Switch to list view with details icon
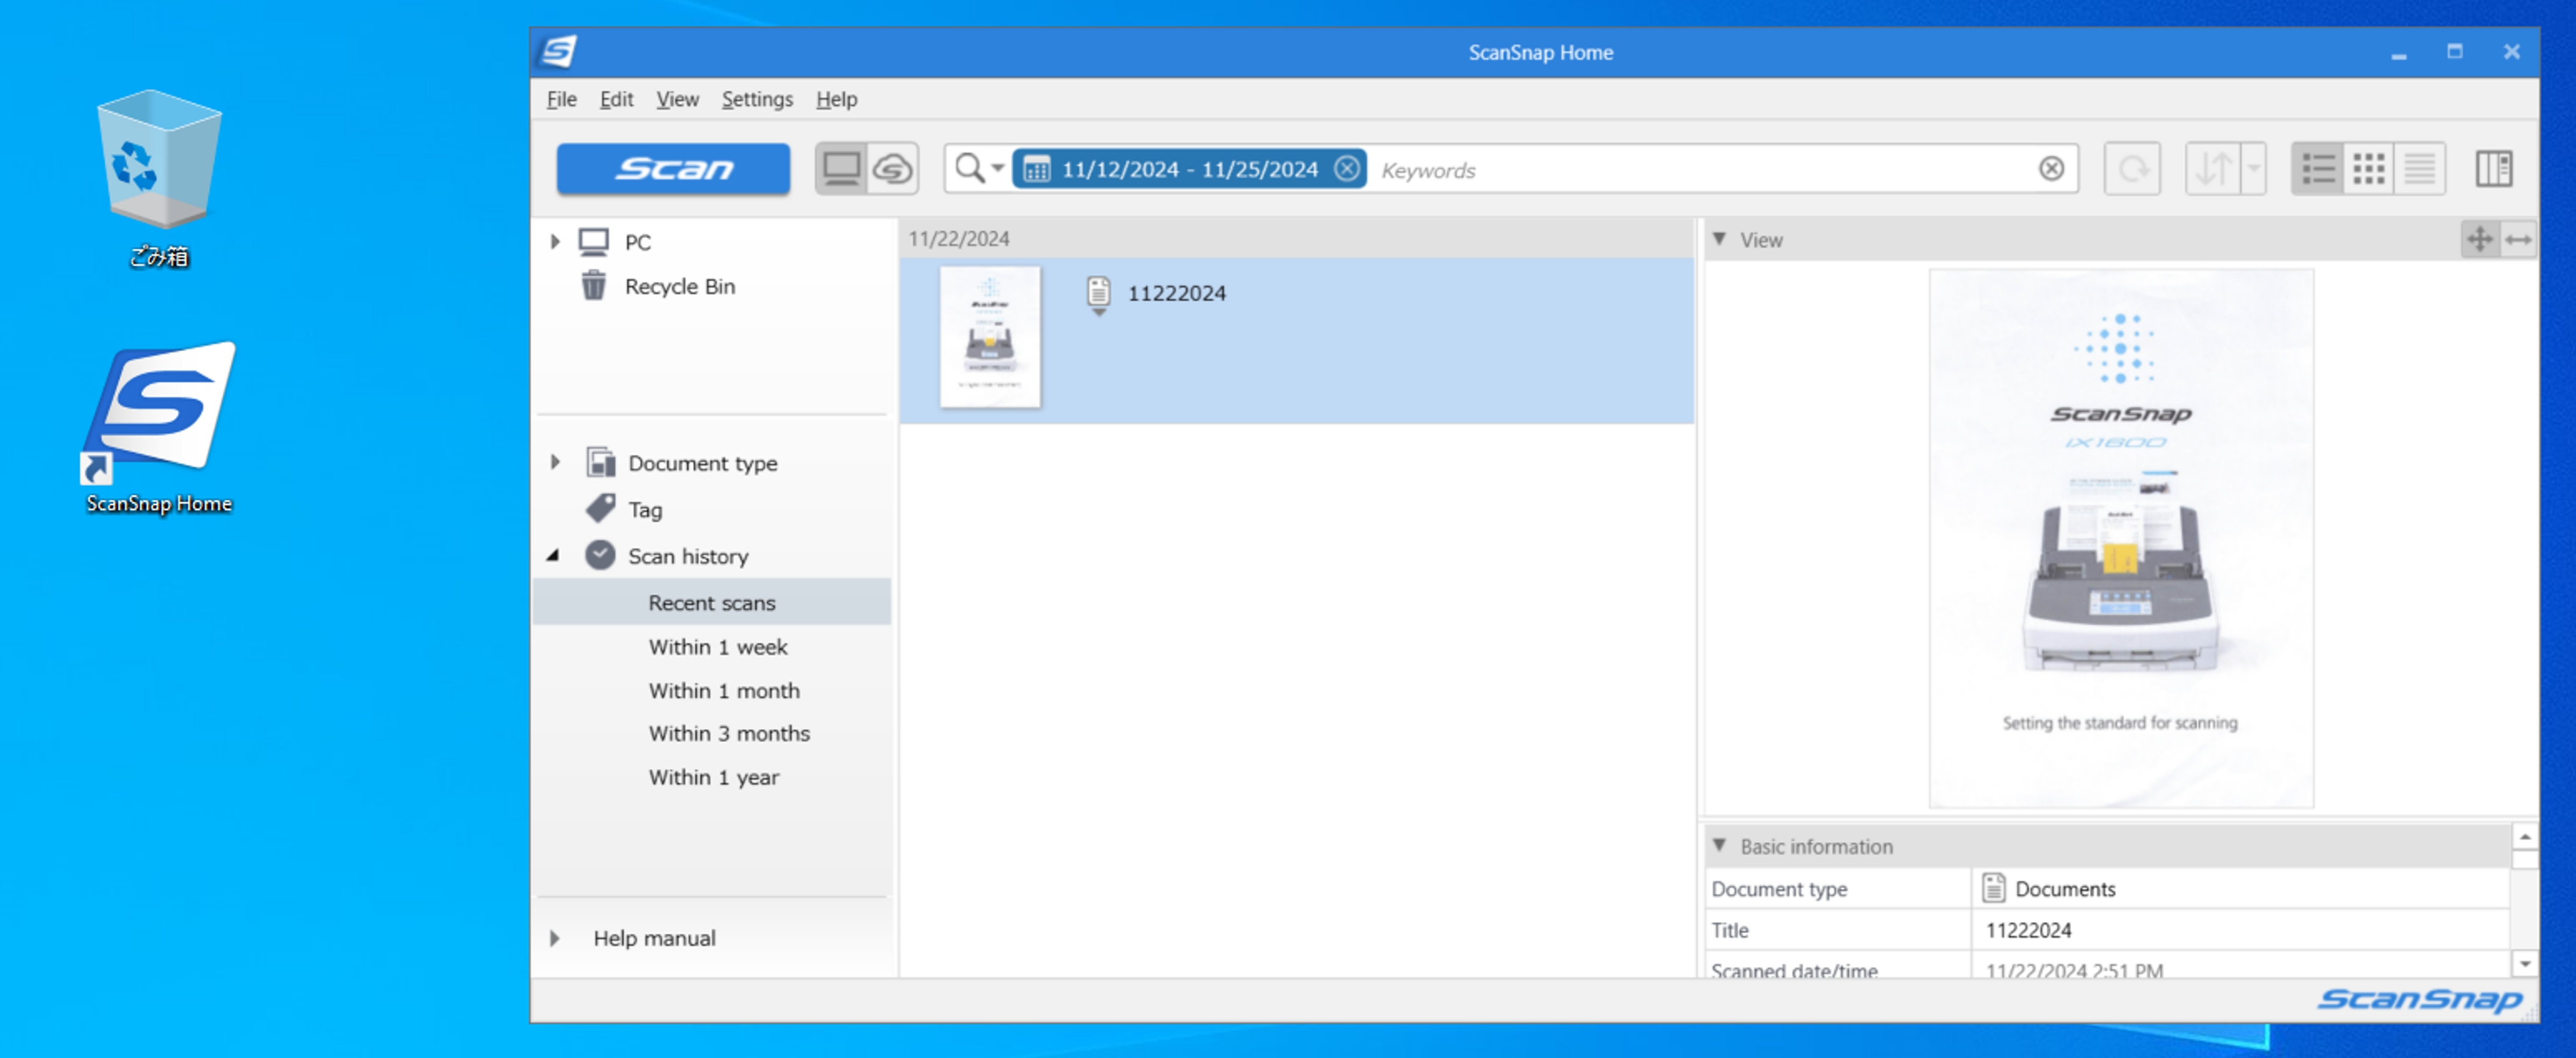The width and height of the screenshot is (2576, 1058). [x=2318, y=168]
